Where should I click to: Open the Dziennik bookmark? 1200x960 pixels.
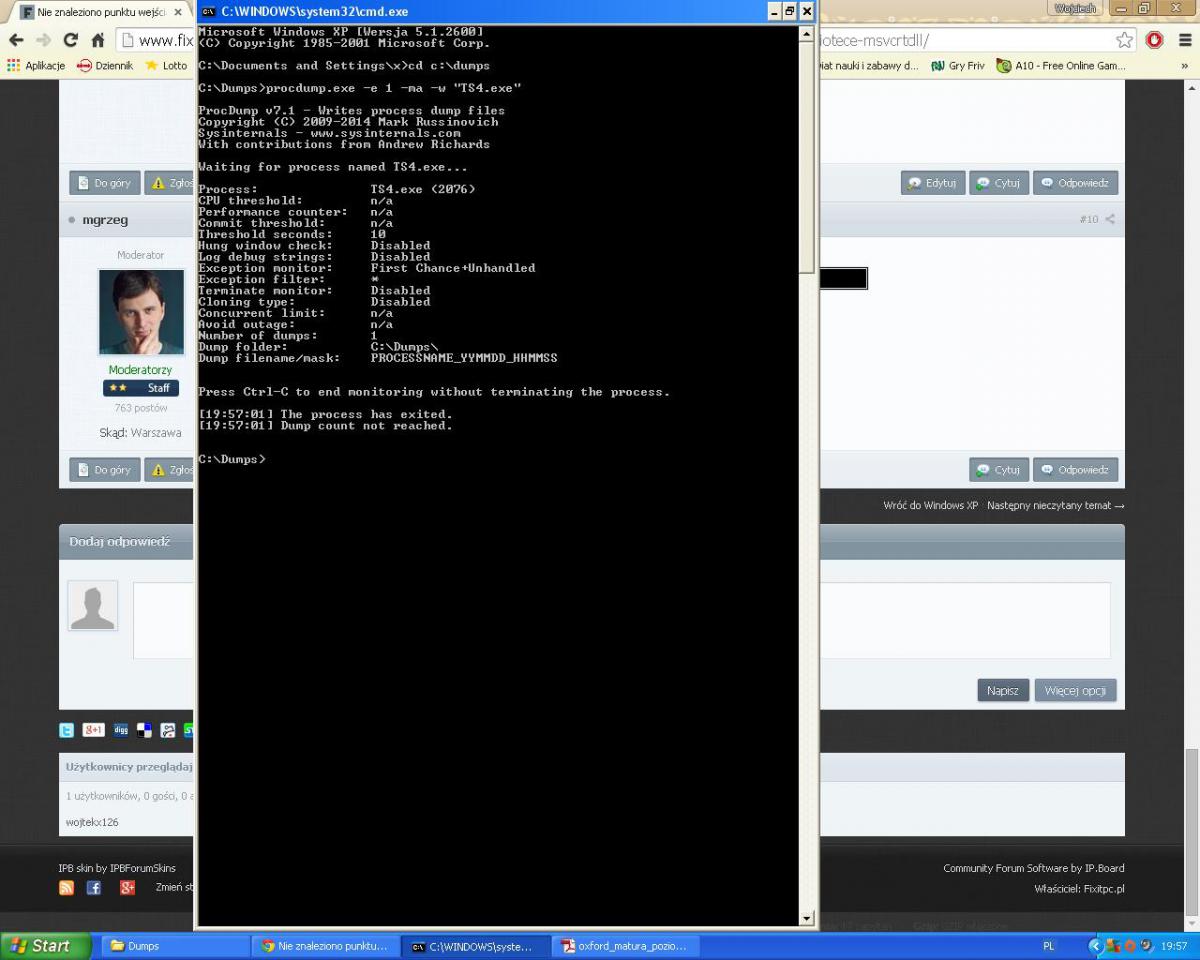[x=105, y=66]
